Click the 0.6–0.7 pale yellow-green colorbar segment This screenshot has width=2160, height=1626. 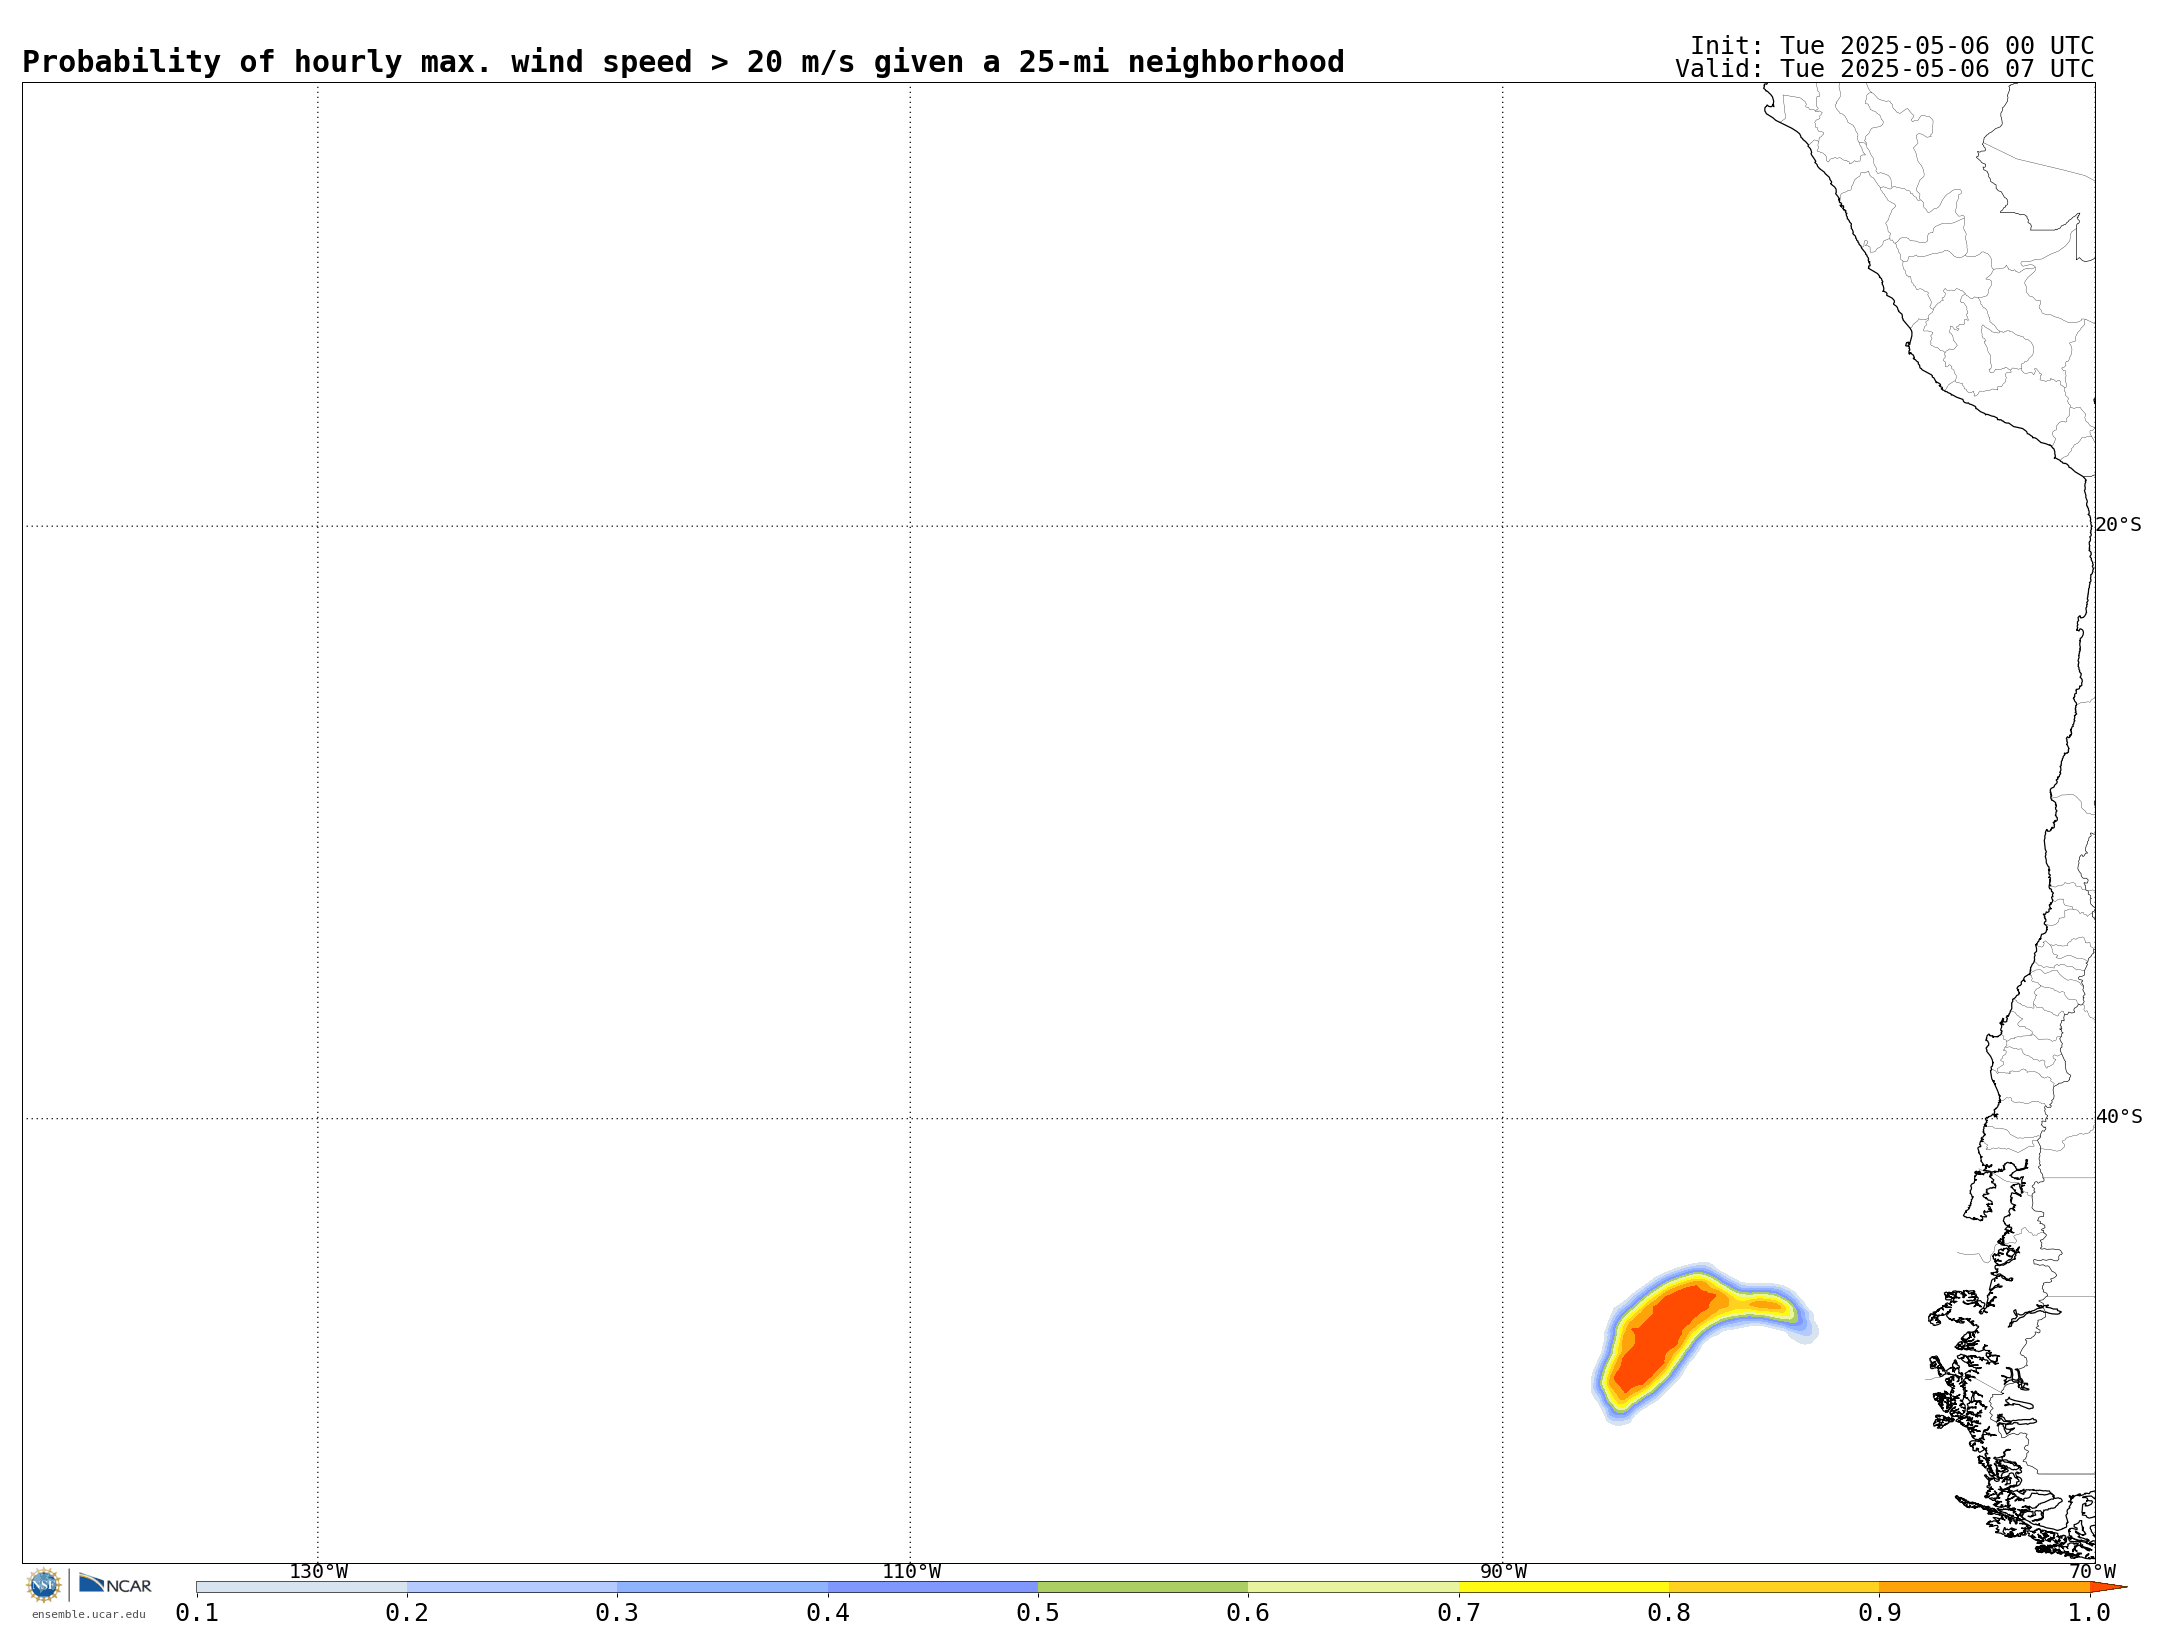pos(1353,1587)
